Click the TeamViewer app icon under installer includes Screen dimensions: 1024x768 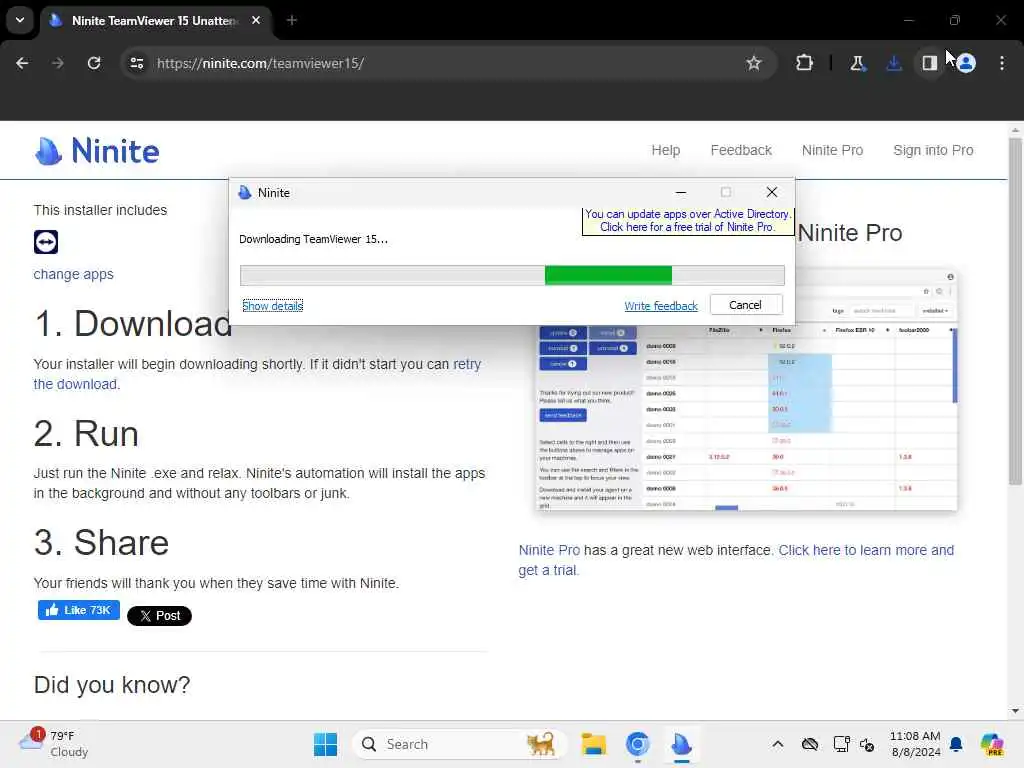point(46,242)
